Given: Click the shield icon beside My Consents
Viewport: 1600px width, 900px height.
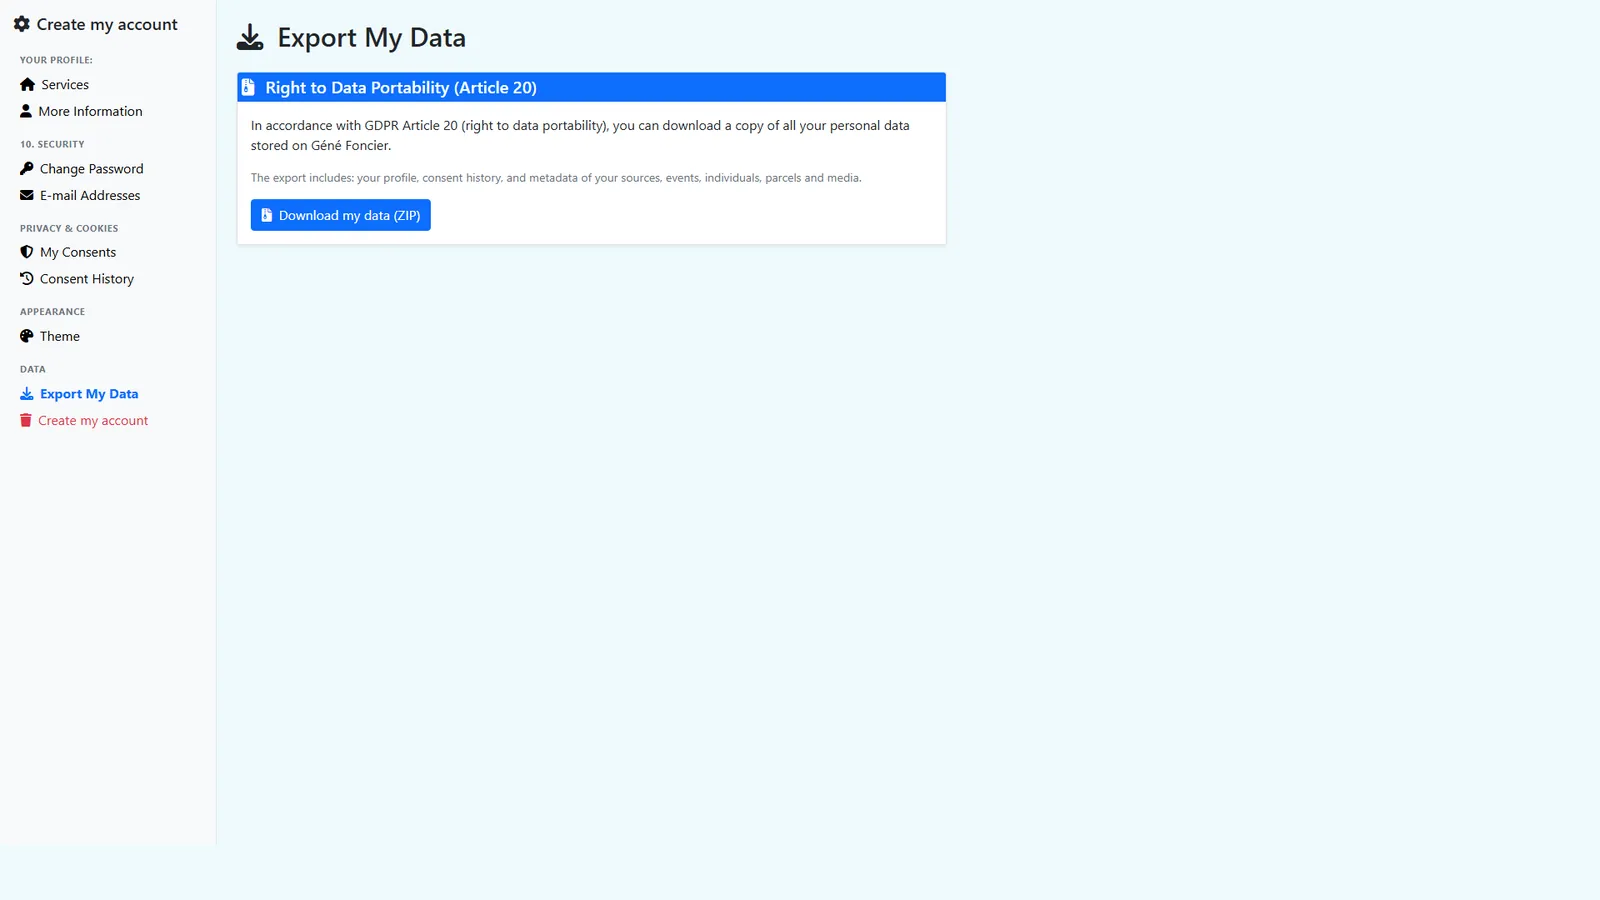Looking at the screenshot, I should click(x=27, y=252).
